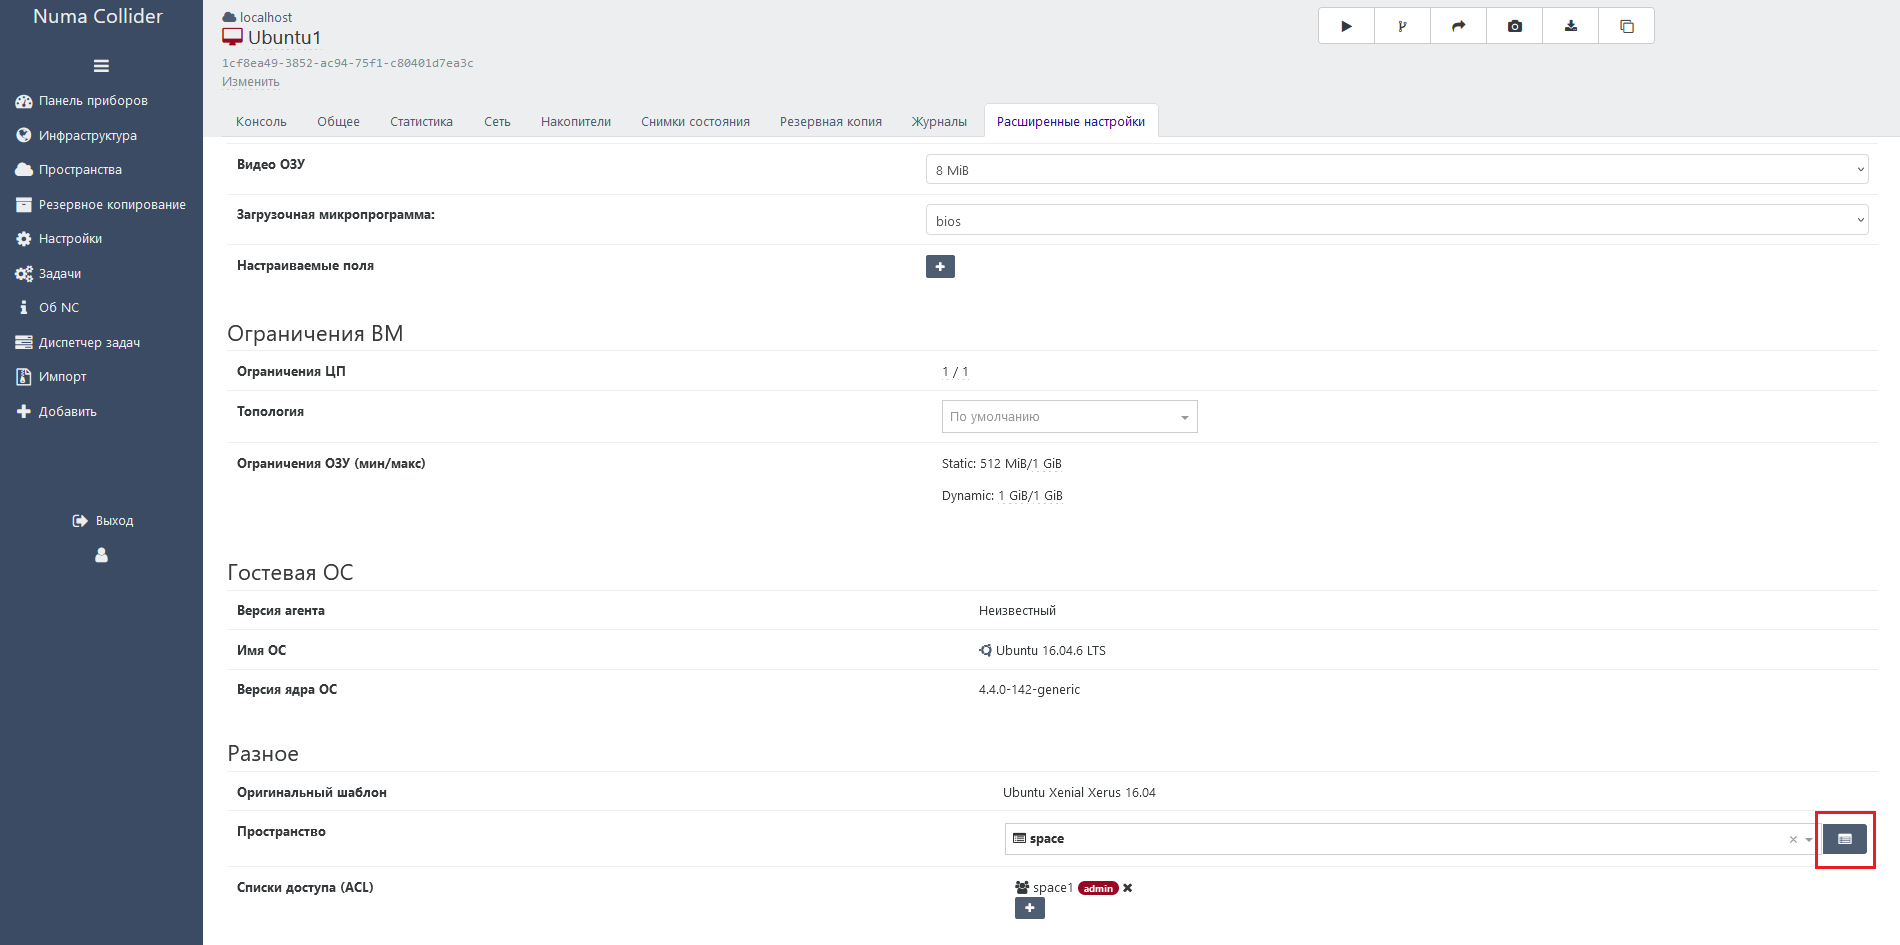The image size is (1900, 945).
Task: Open the Задачи sidebar item
Action: 49,273
